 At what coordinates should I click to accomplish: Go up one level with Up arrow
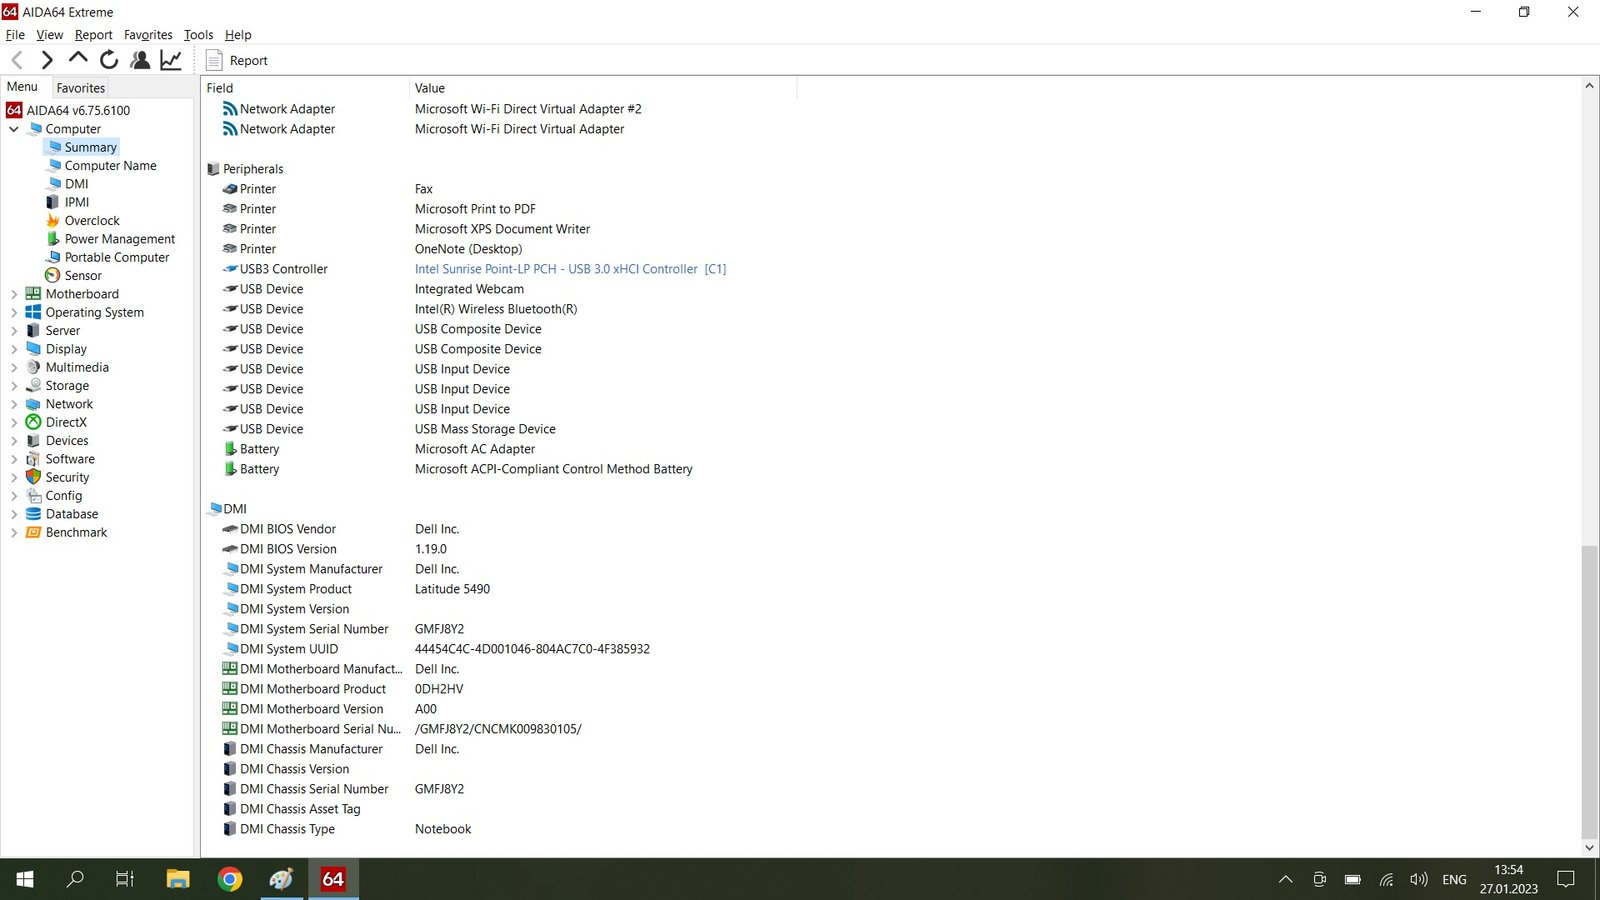(78, 59)
